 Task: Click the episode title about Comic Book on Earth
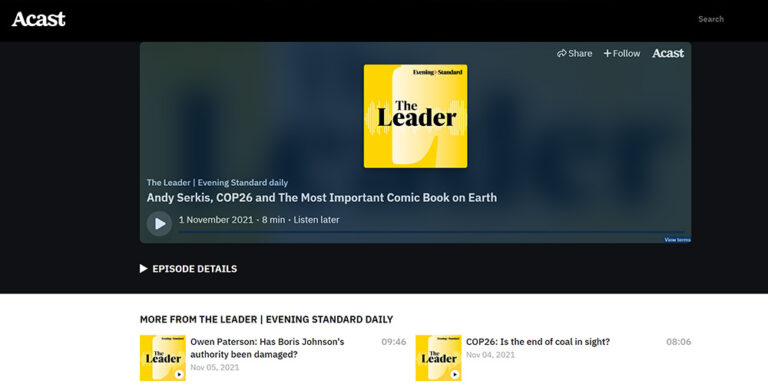click(x=322, y=198)
